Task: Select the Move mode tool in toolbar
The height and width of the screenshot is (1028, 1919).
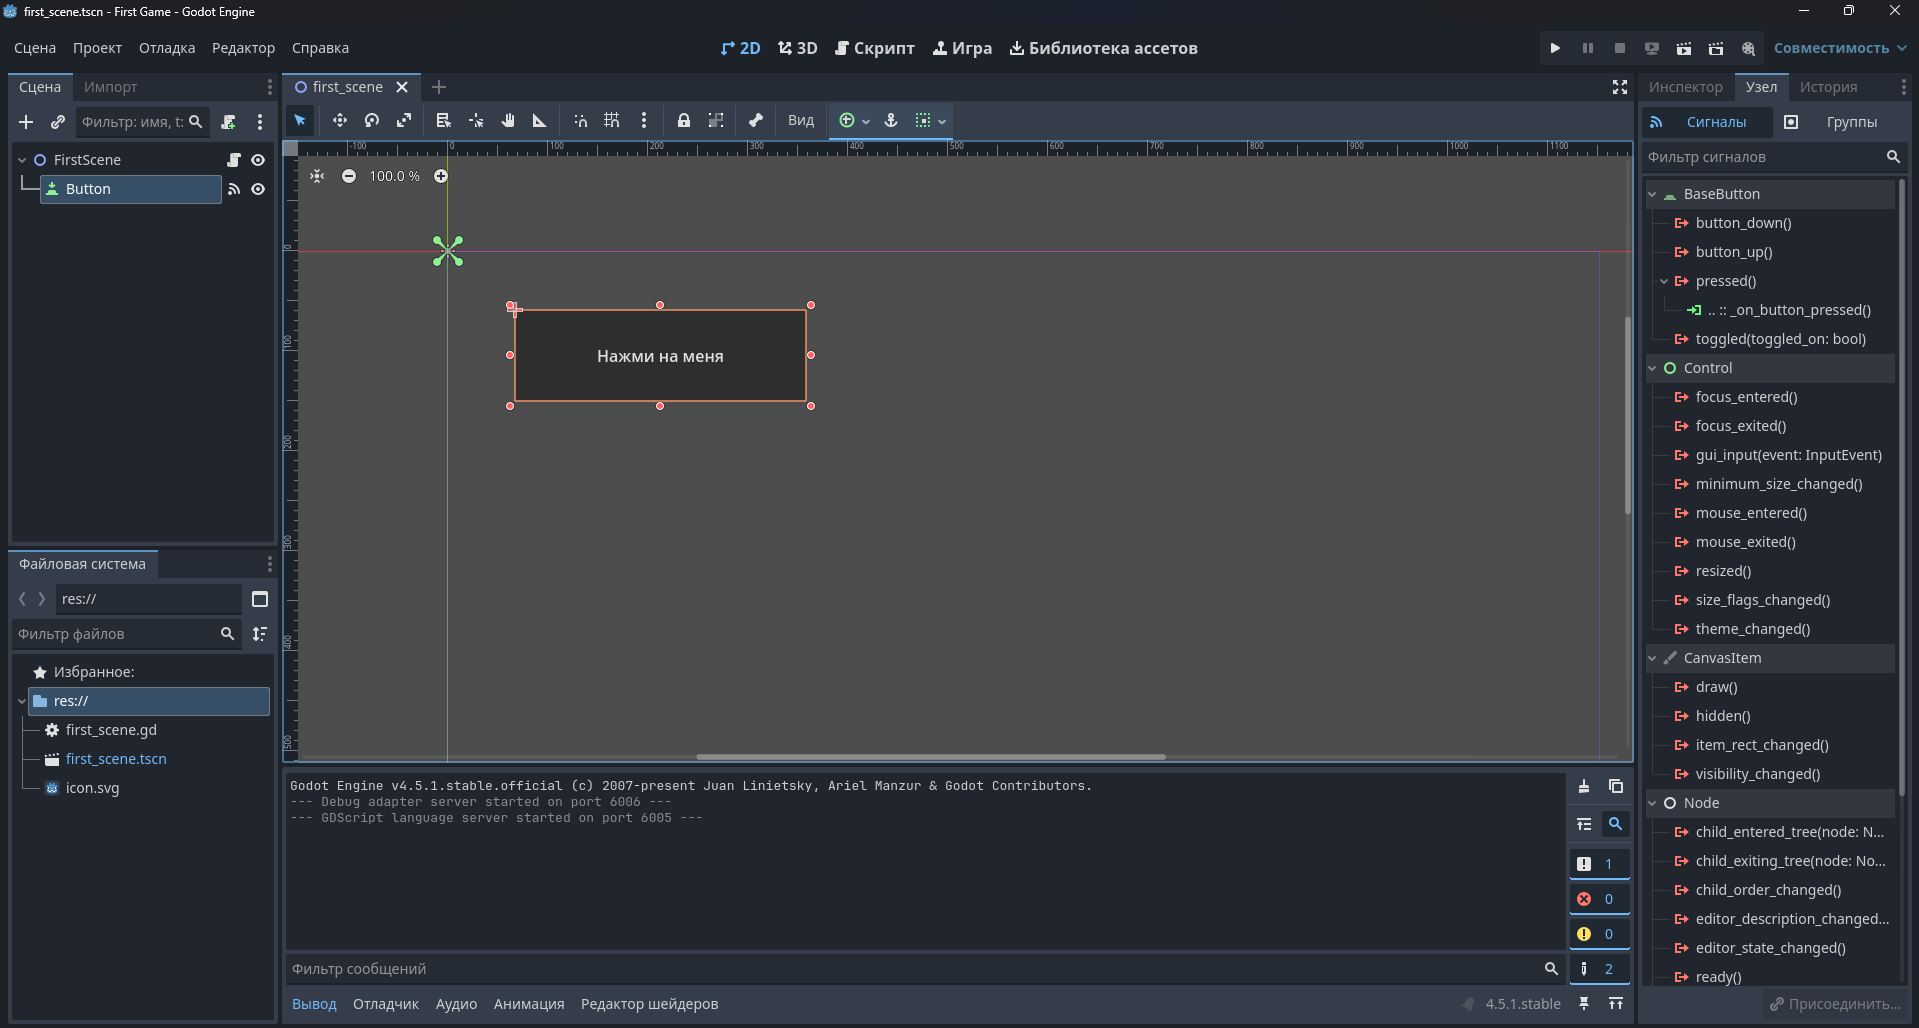Action: coord(340,121)
